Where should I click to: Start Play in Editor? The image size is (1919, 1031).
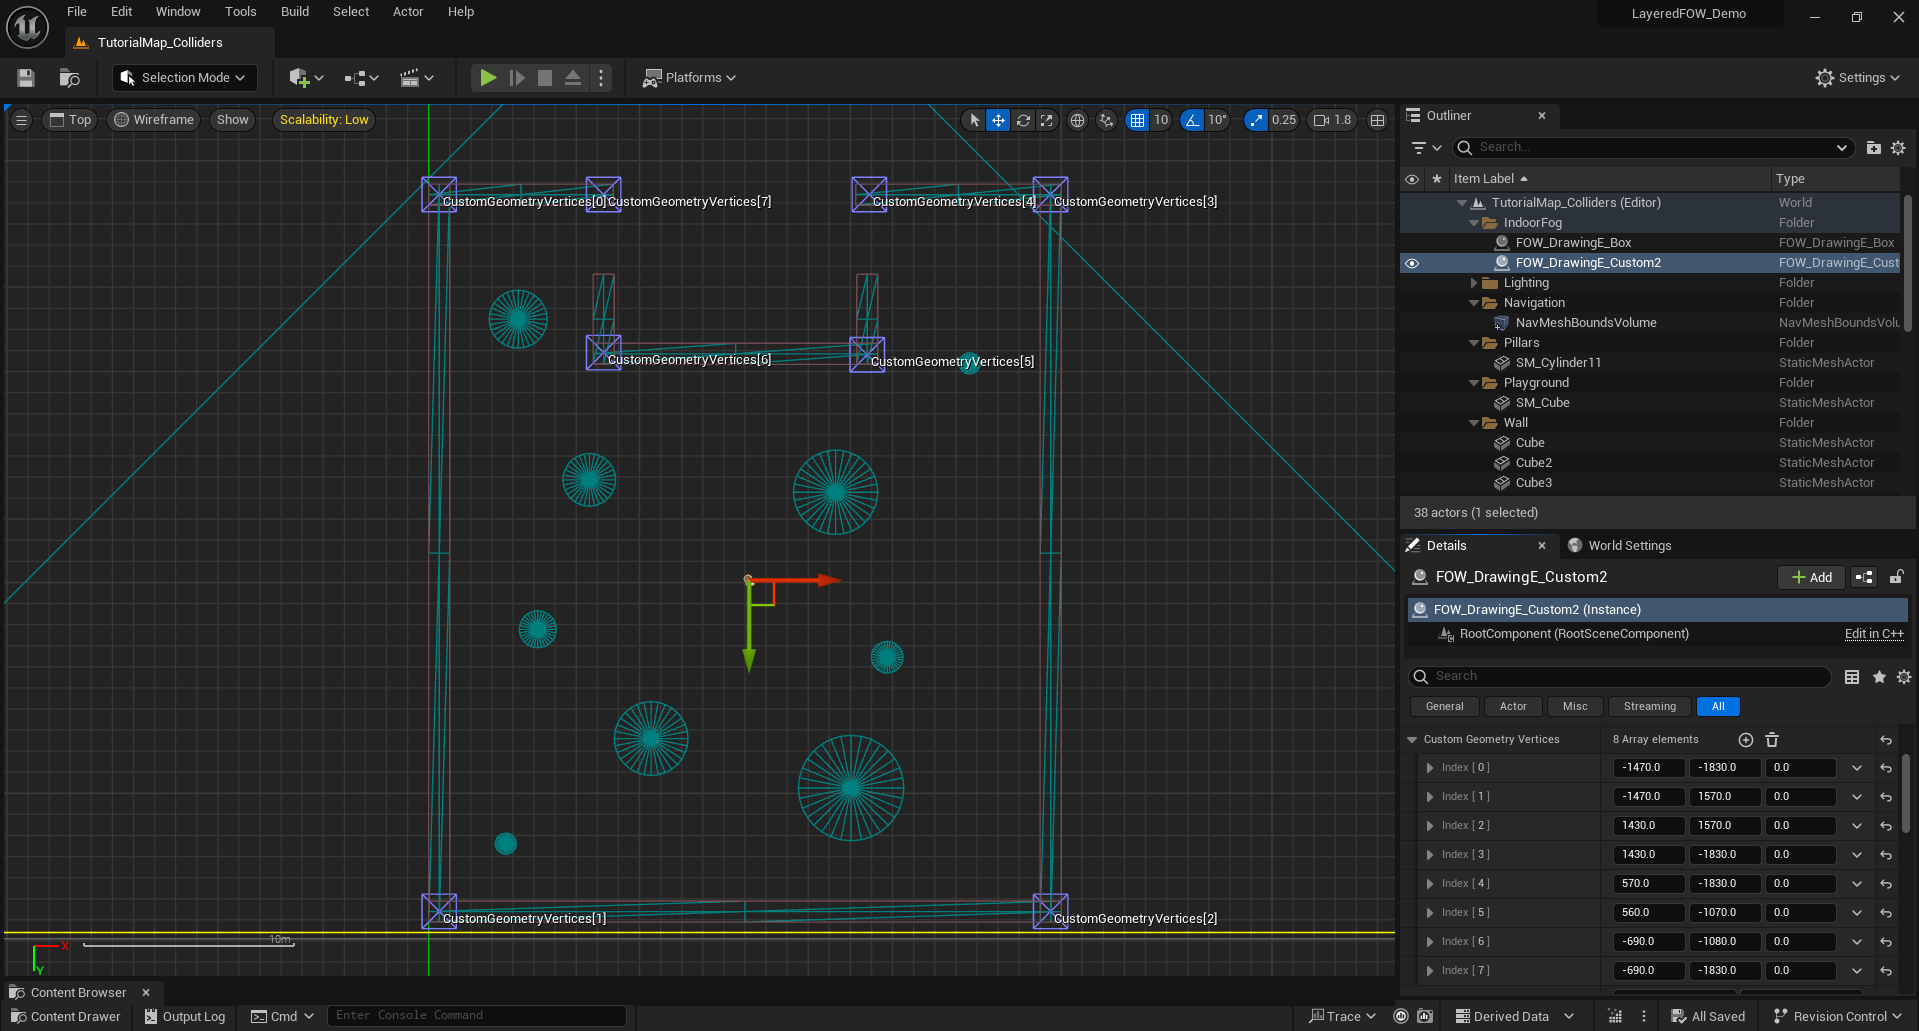488,78
